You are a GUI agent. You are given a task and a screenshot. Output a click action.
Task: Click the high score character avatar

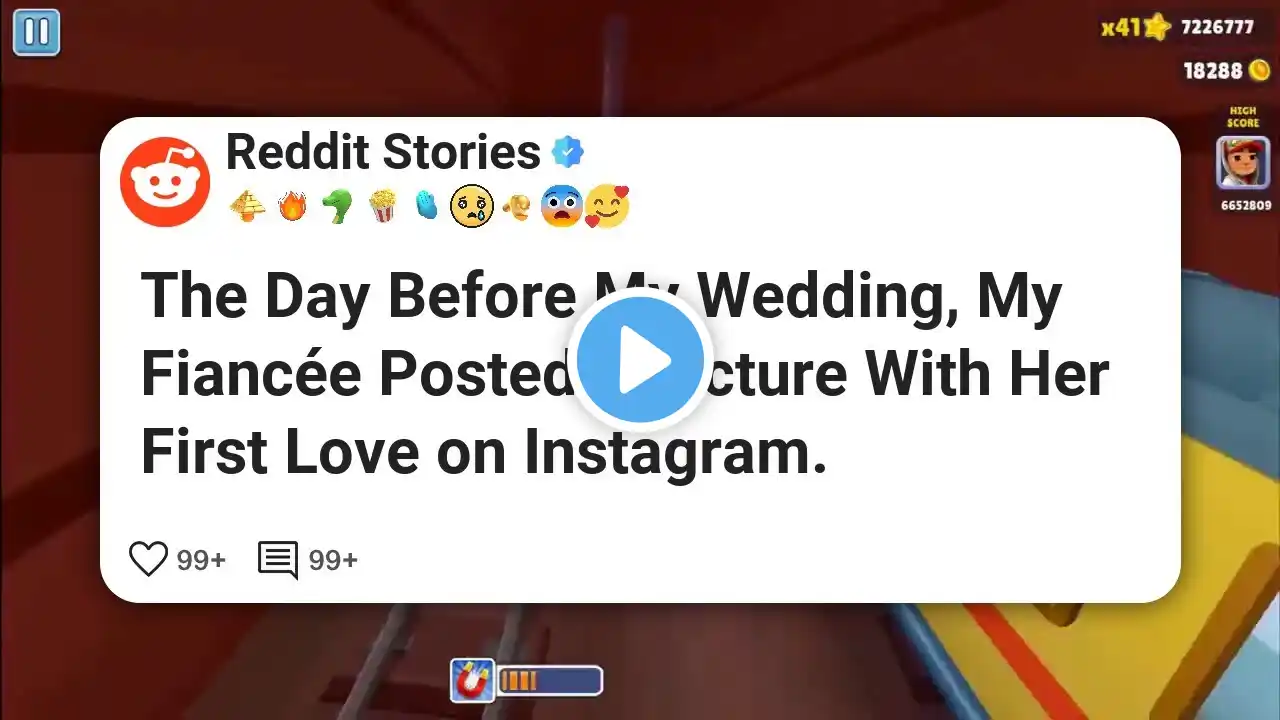(1243, 163)
